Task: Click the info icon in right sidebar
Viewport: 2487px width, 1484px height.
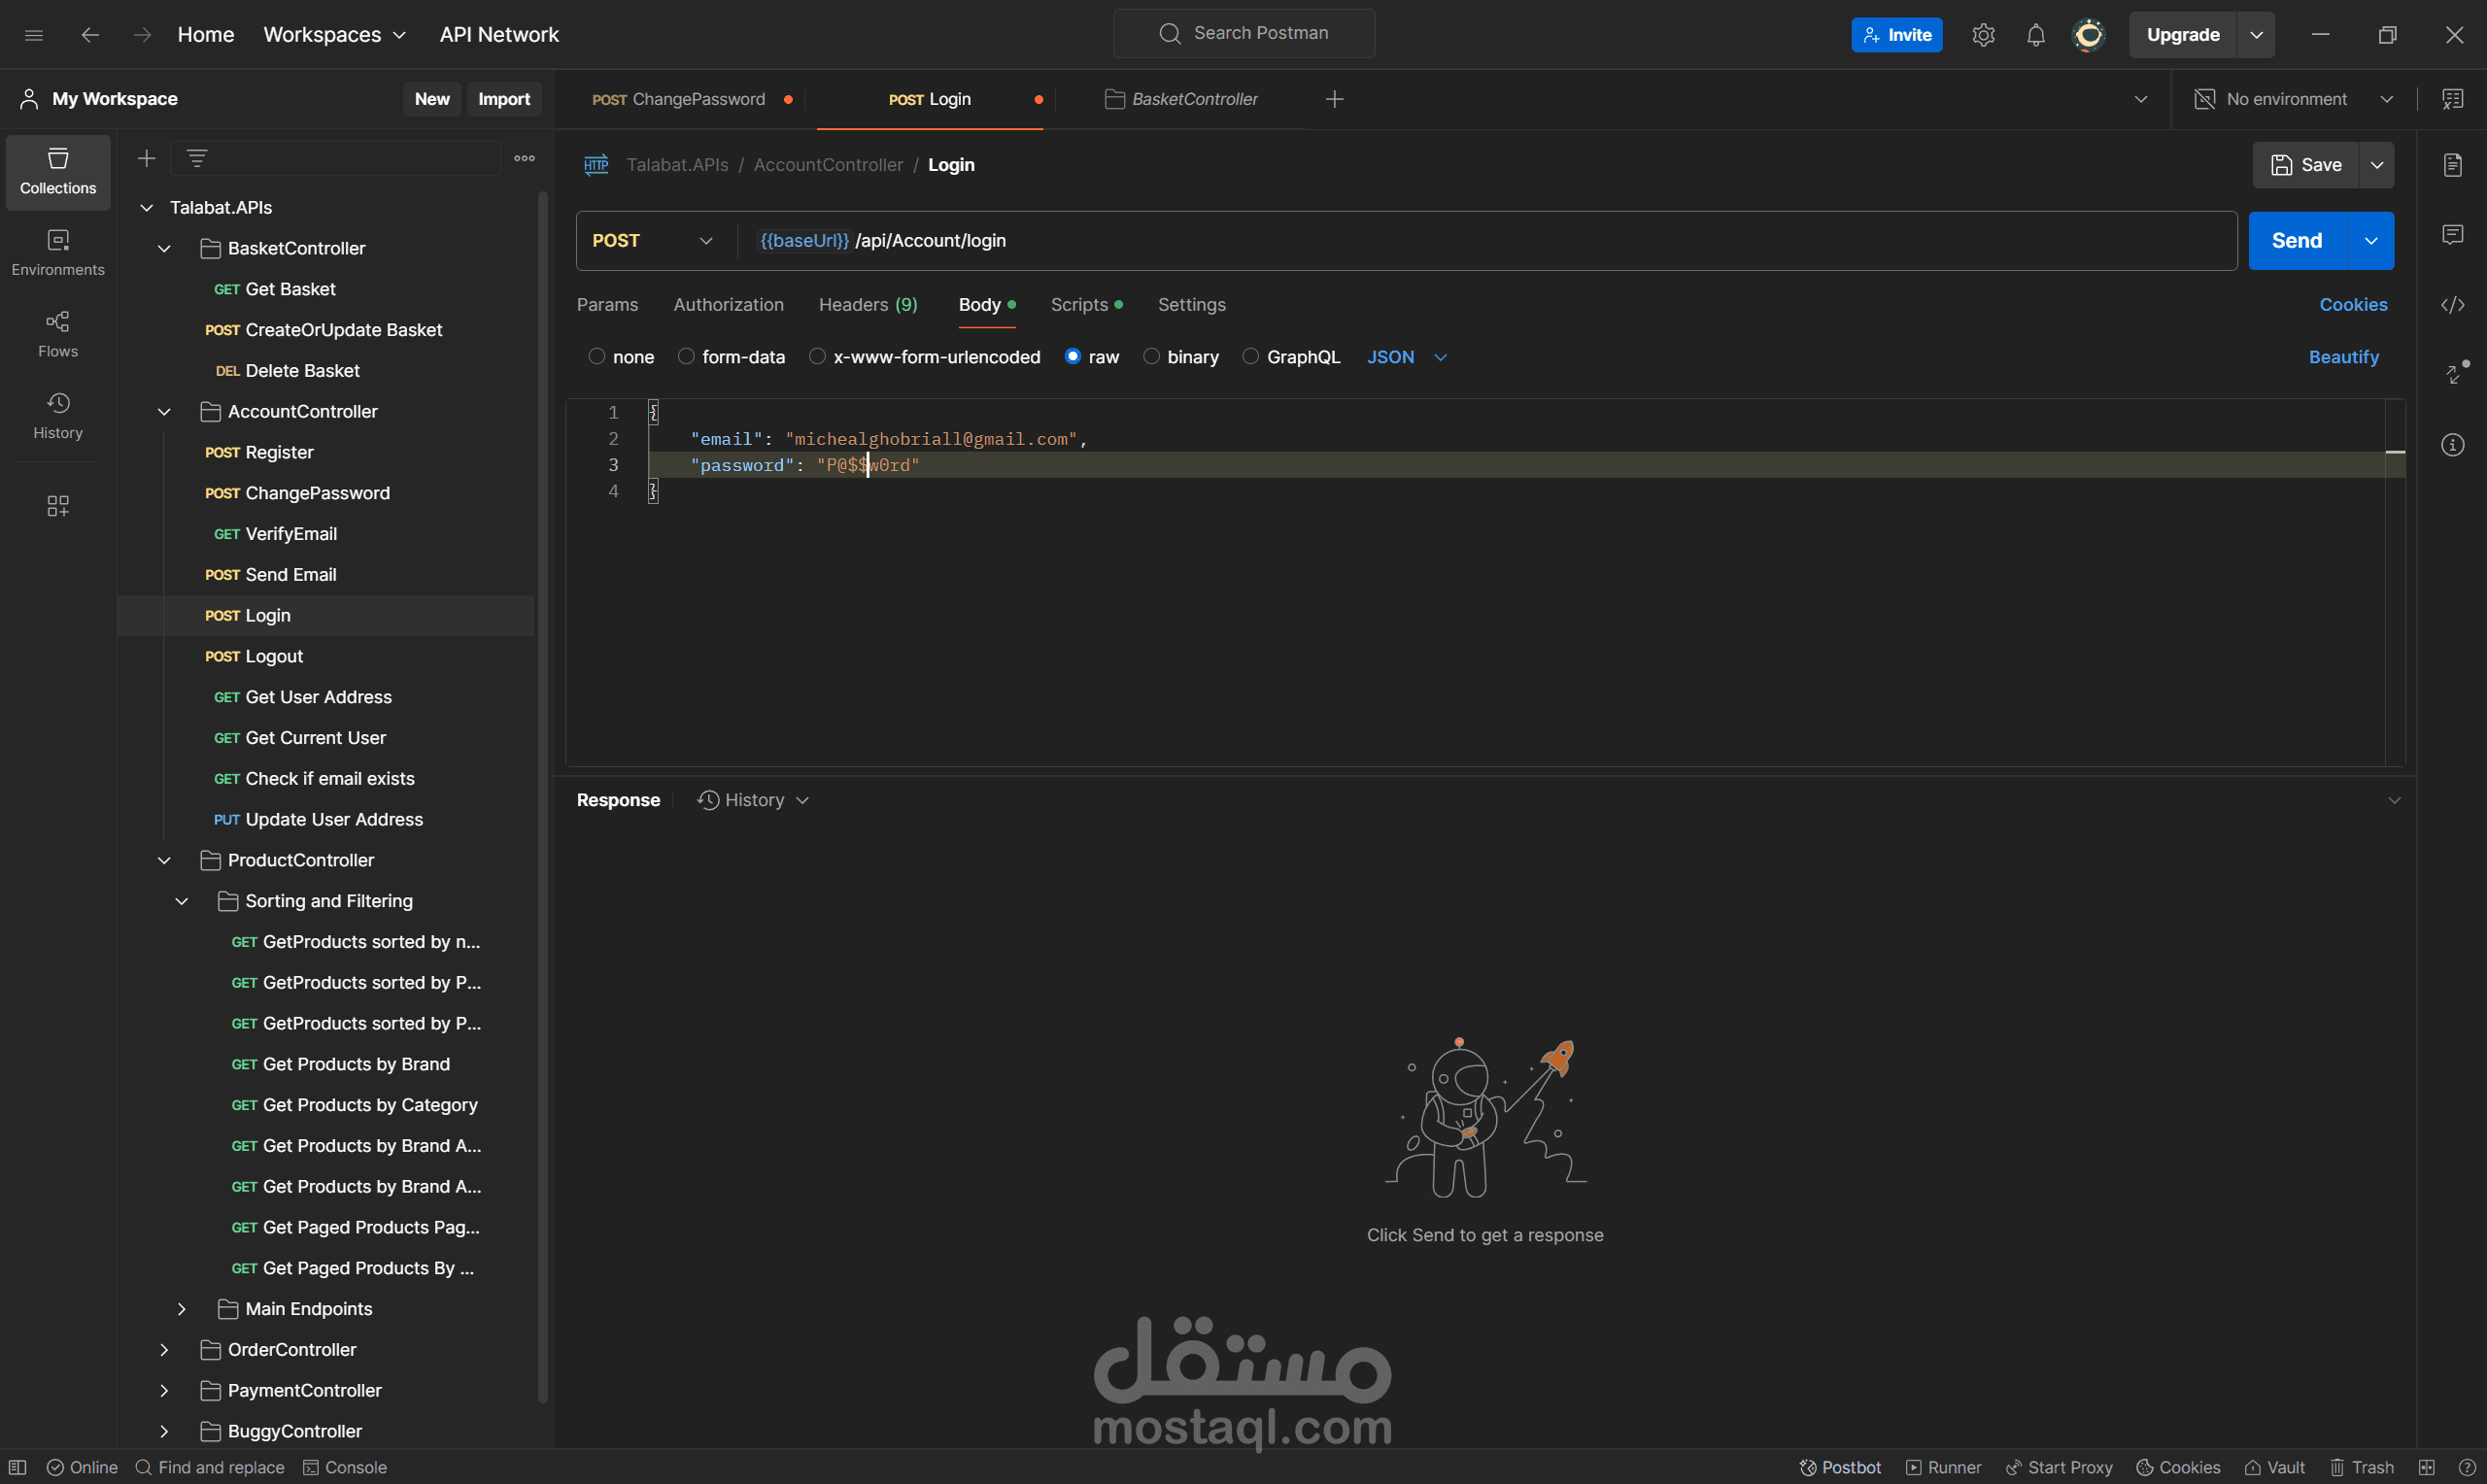Action: 2452,445
